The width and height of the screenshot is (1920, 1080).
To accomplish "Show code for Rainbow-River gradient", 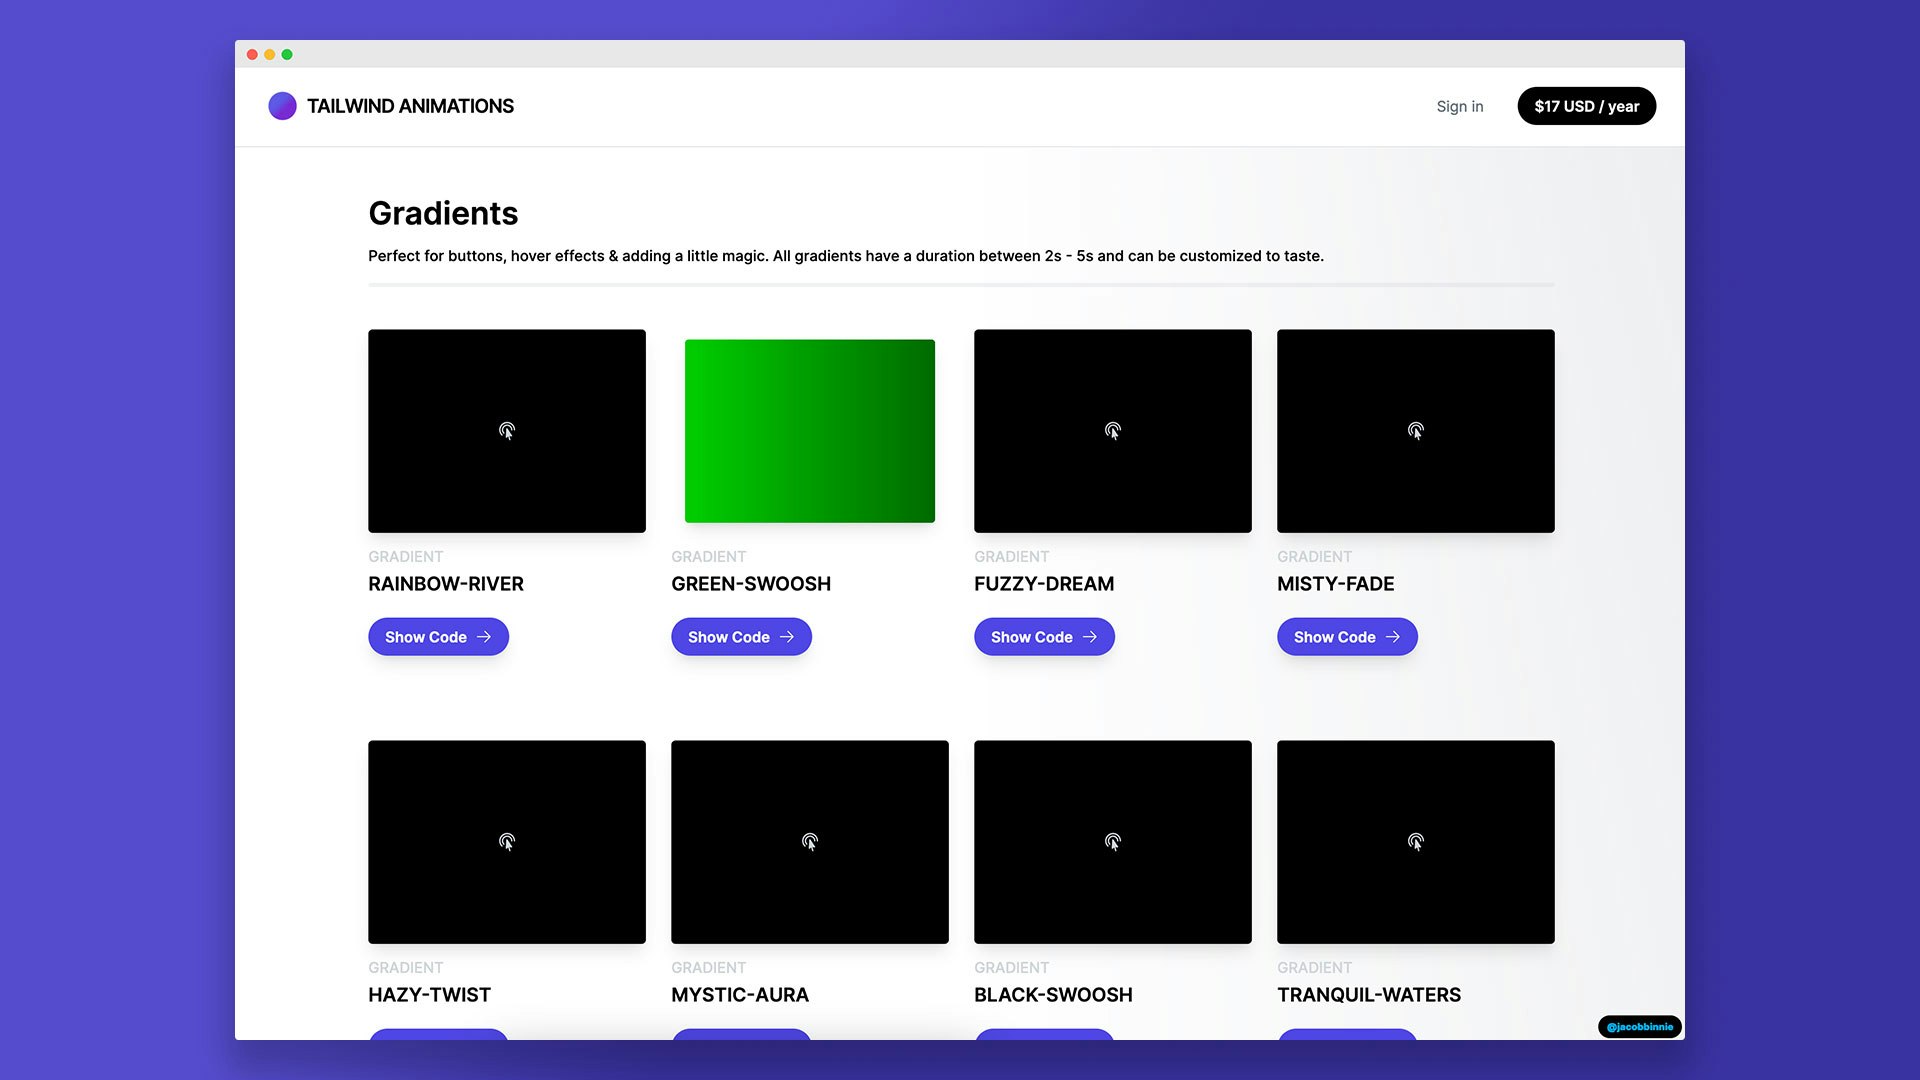I will point(438,637).
